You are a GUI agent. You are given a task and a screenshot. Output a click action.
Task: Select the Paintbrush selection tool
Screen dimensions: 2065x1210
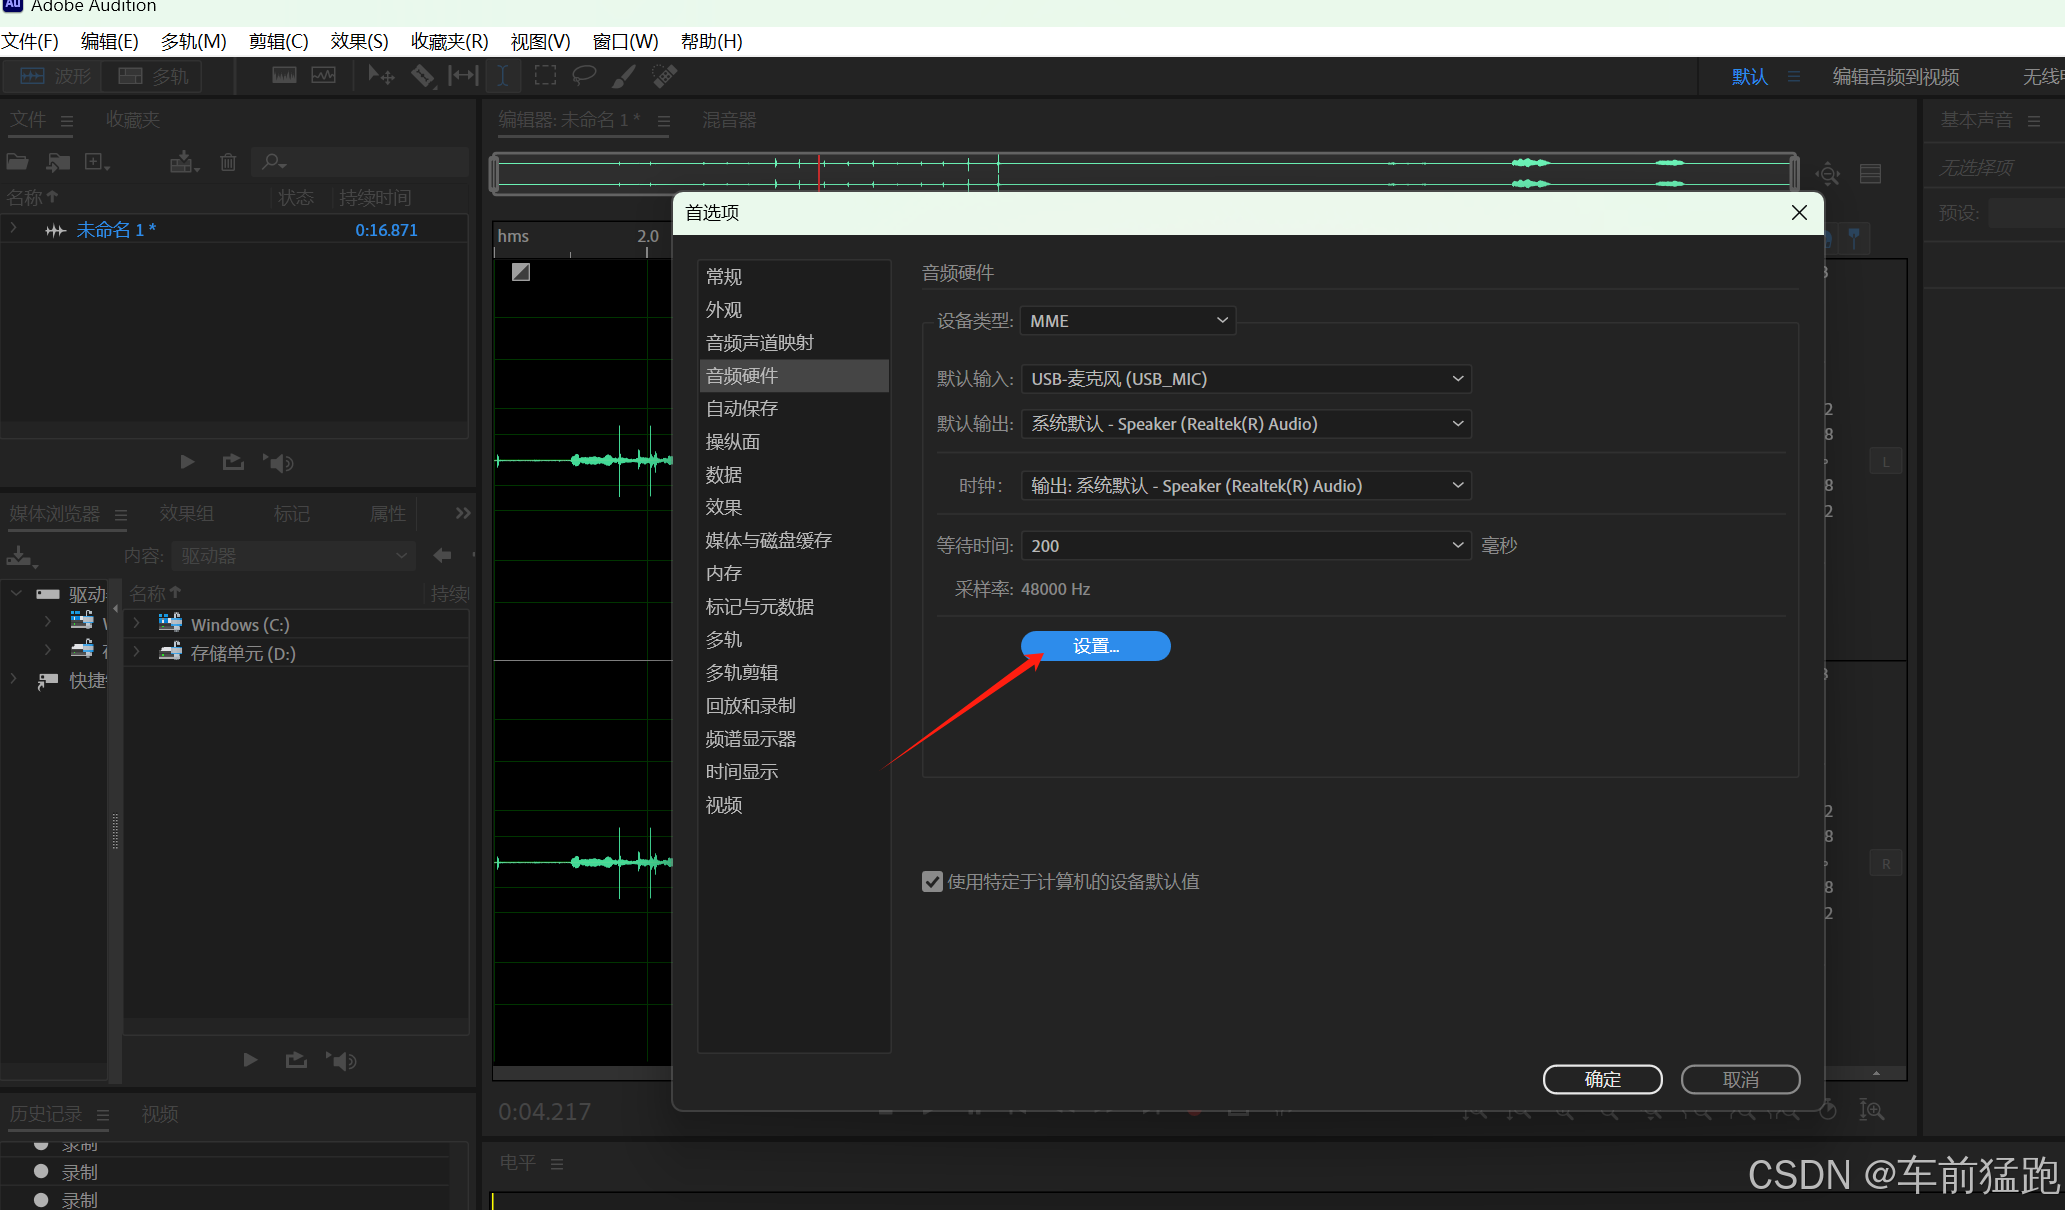(624, 76)
